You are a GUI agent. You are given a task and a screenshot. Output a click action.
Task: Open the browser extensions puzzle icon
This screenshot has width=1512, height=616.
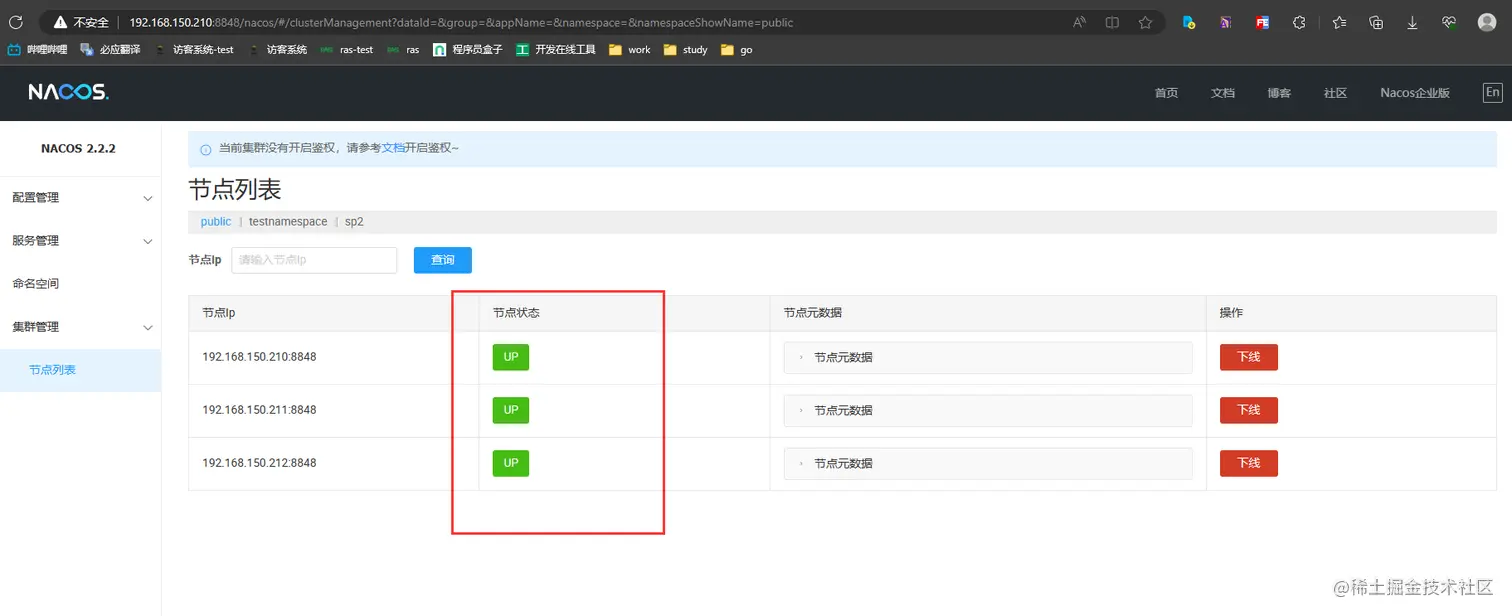pos(1299,22)
